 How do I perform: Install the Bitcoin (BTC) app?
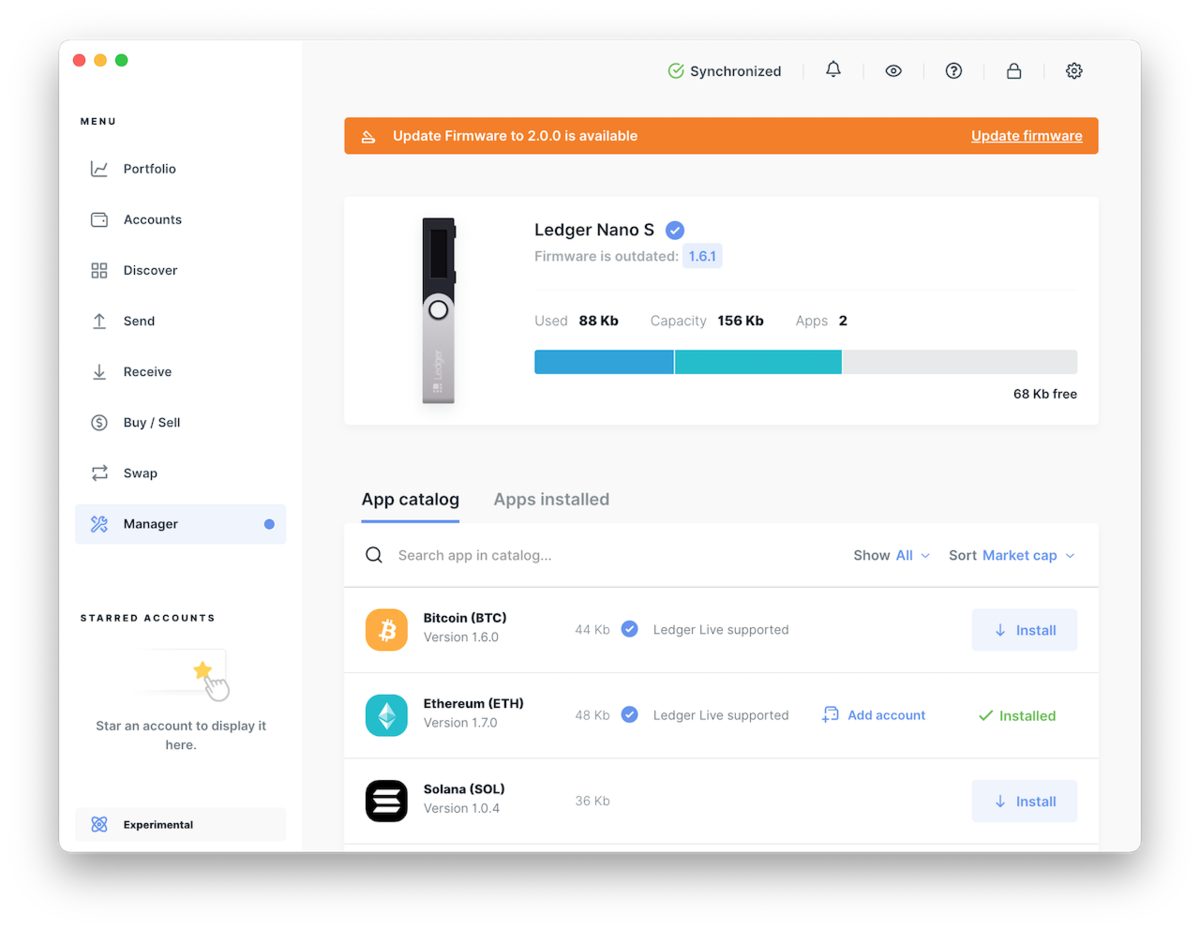tap(1024, 629)
